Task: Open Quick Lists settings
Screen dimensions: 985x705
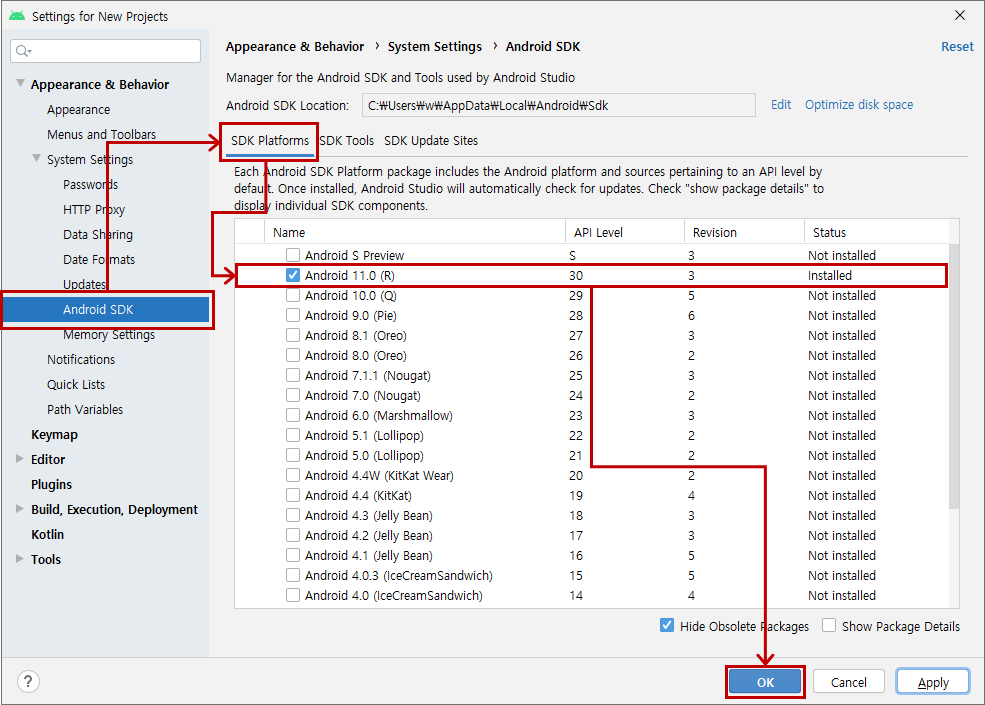Action: pos(76,385)
